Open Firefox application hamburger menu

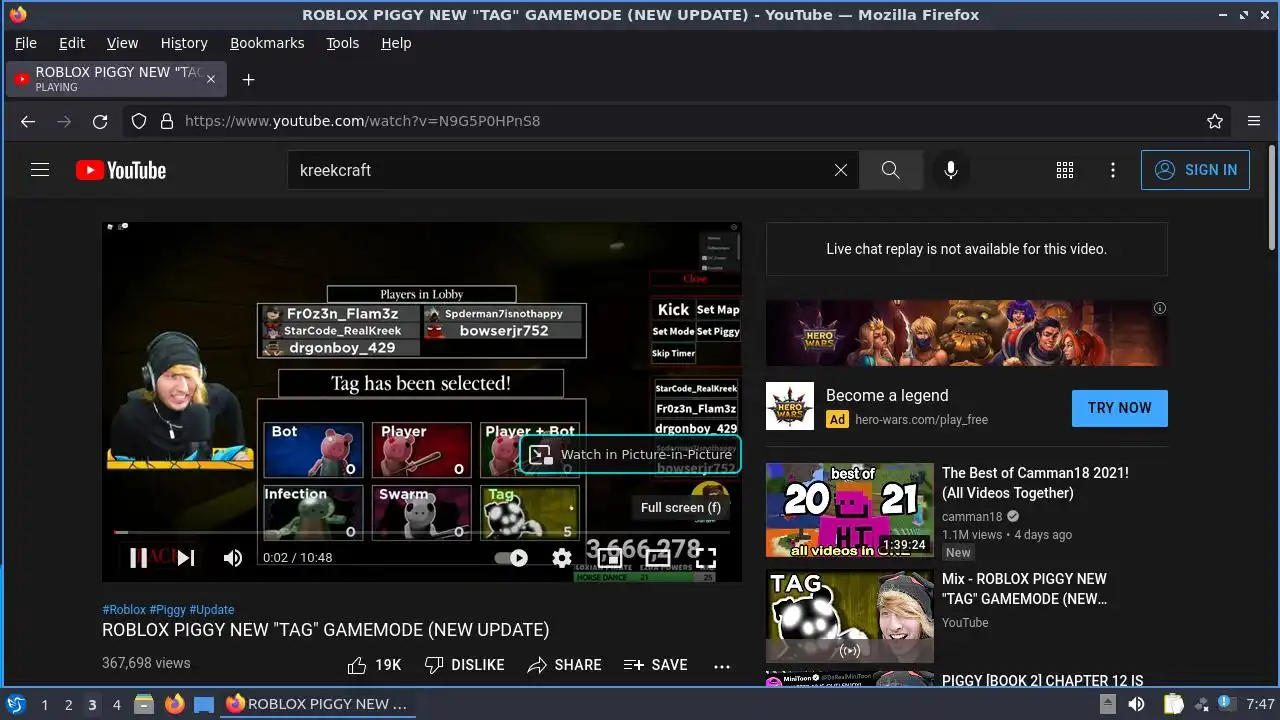click(x=1254, y=121)
